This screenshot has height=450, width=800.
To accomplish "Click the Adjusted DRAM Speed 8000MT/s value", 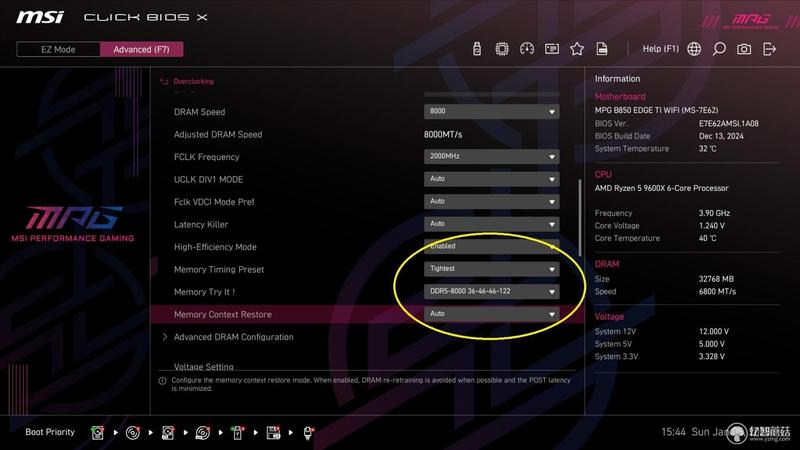I will (x=443, y=135).
